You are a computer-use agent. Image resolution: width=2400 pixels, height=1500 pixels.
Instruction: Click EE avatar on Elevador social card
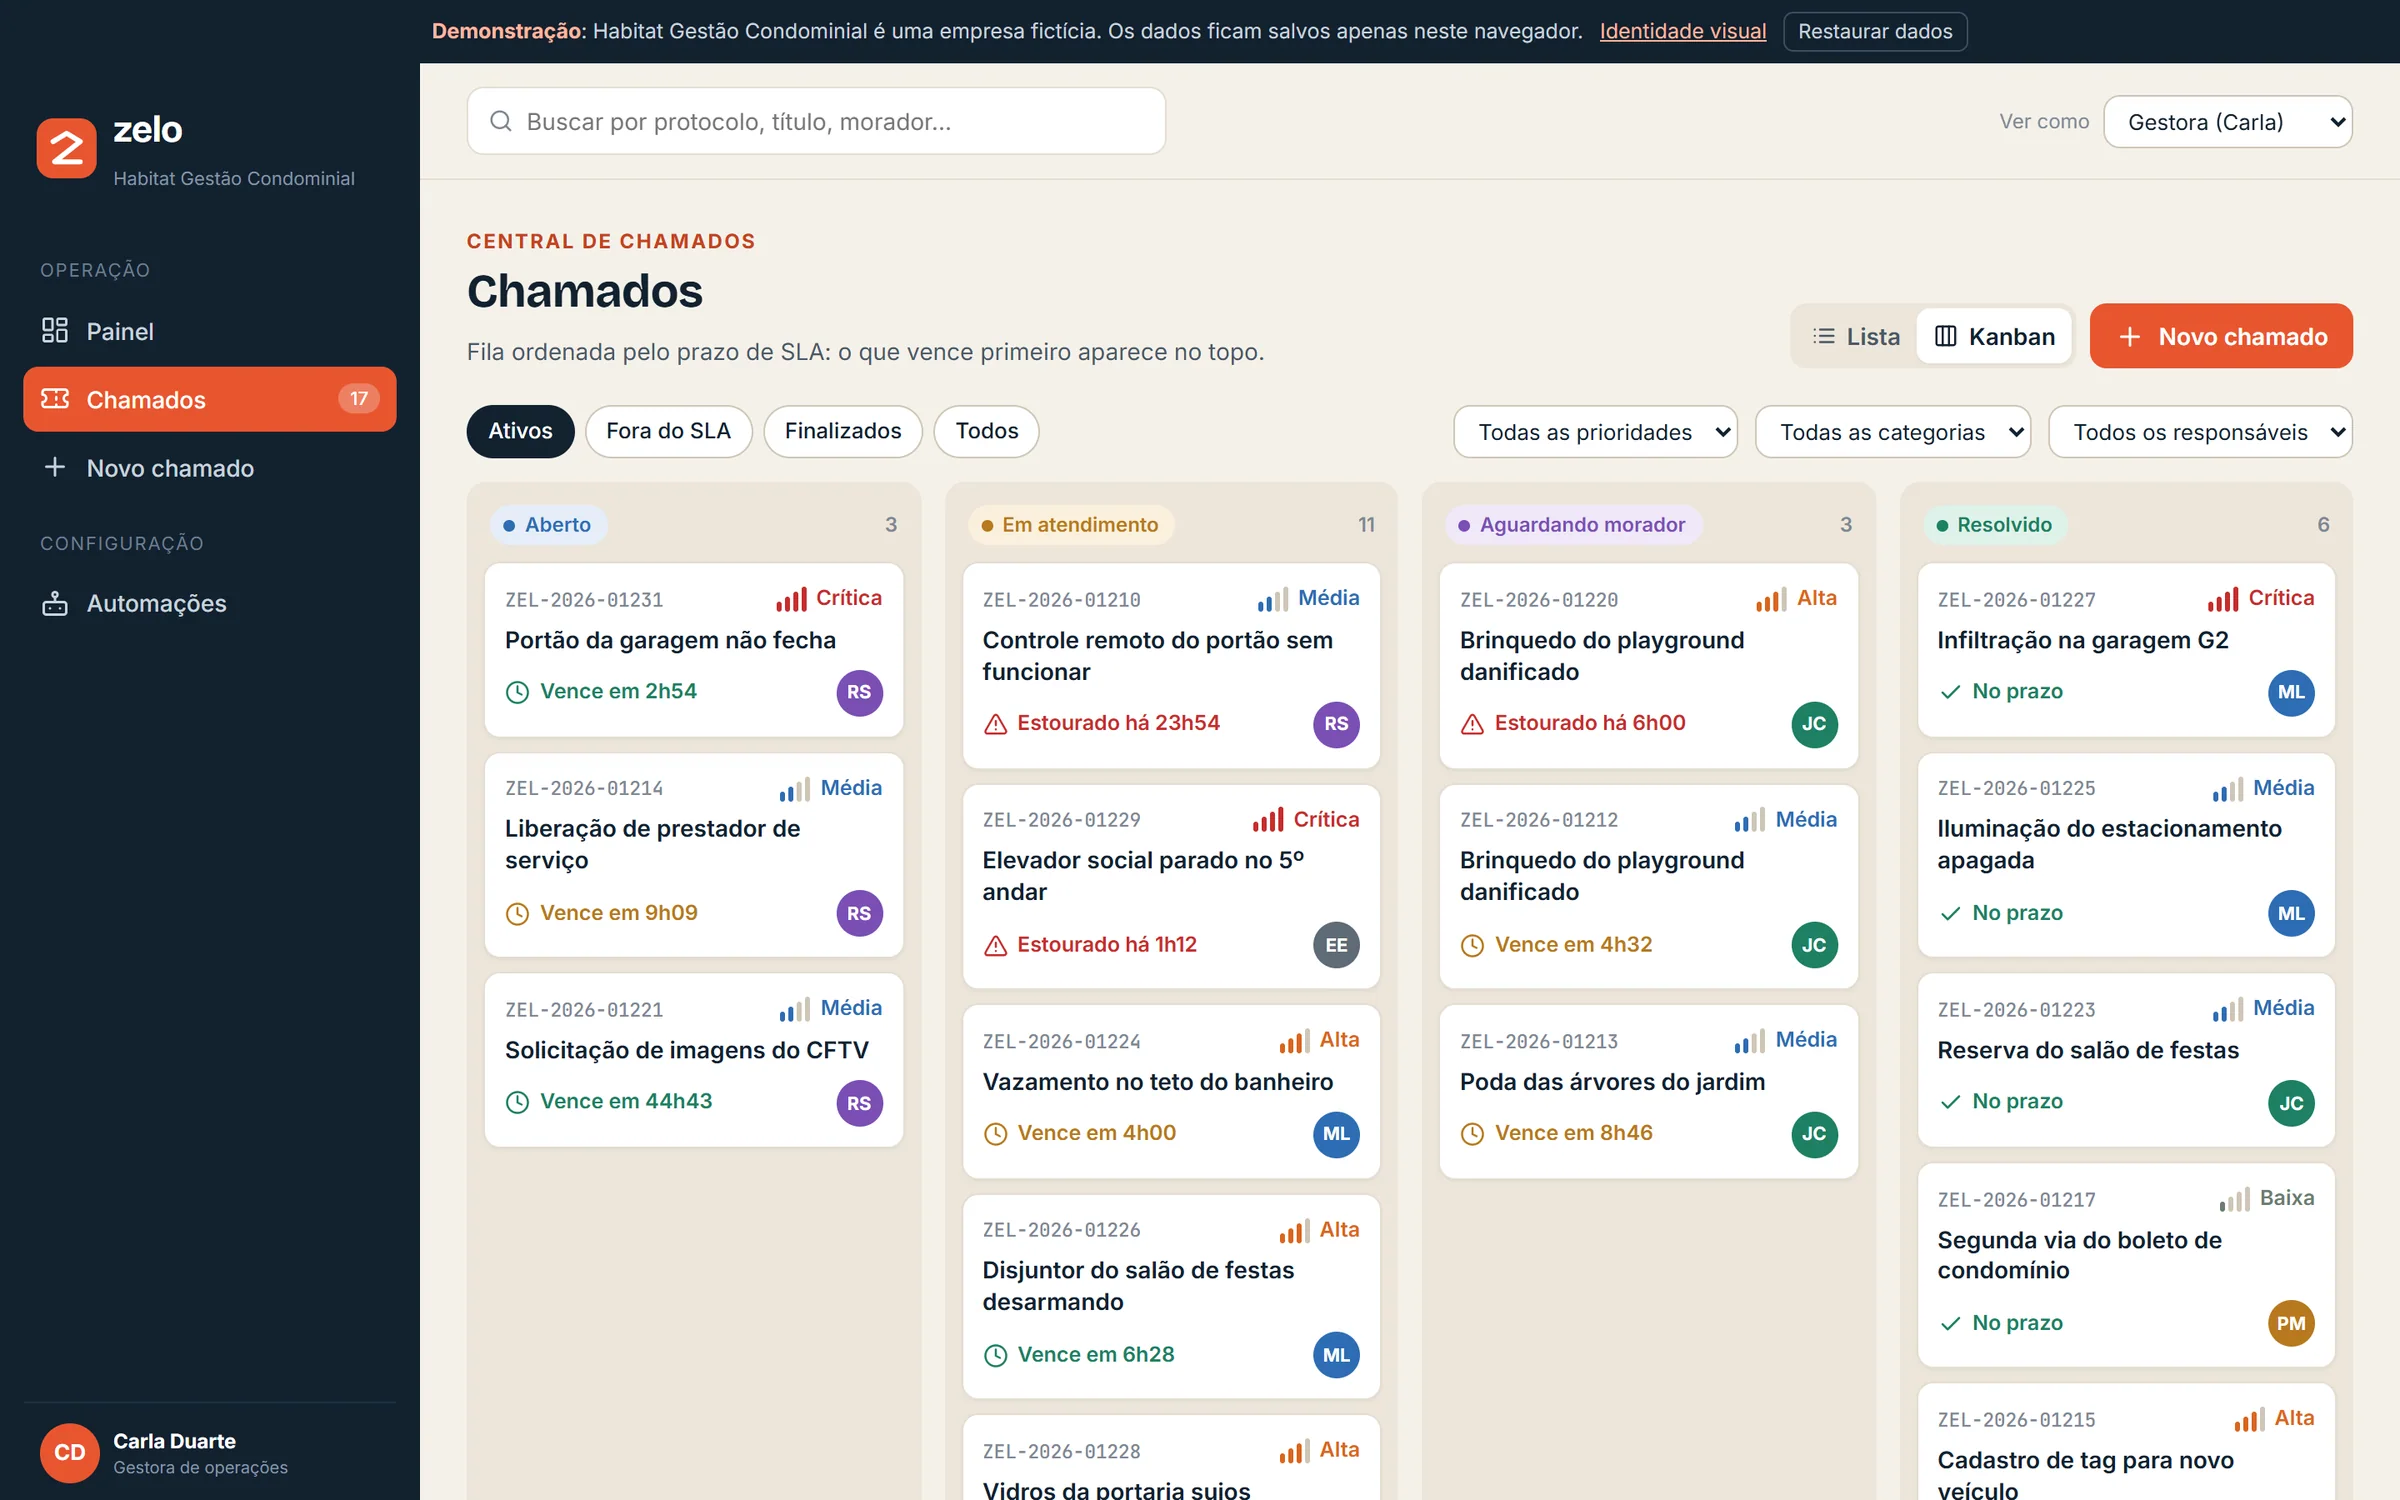tap(1336, 945)
